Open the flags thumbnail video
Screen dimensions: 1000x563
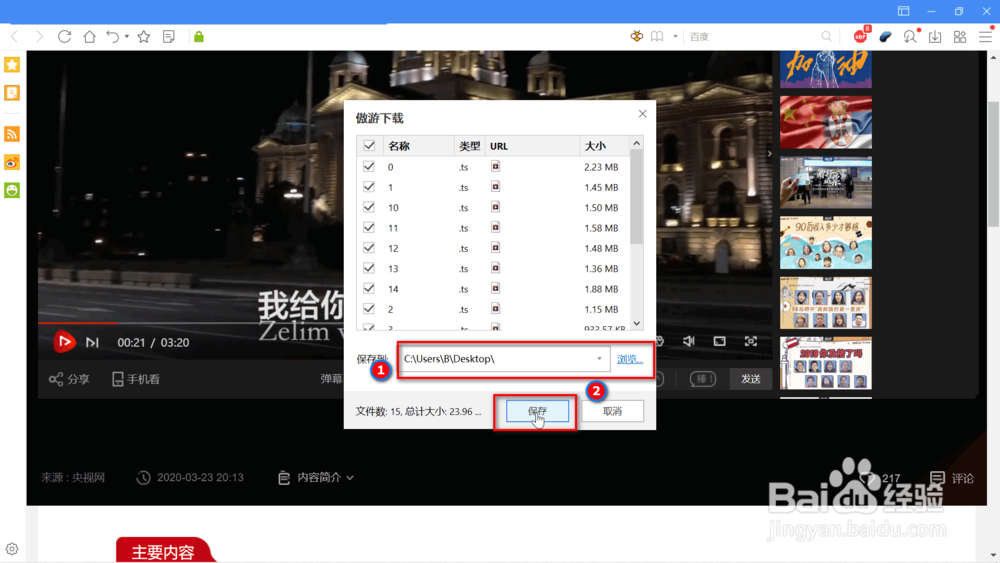[x=826, y=122]
